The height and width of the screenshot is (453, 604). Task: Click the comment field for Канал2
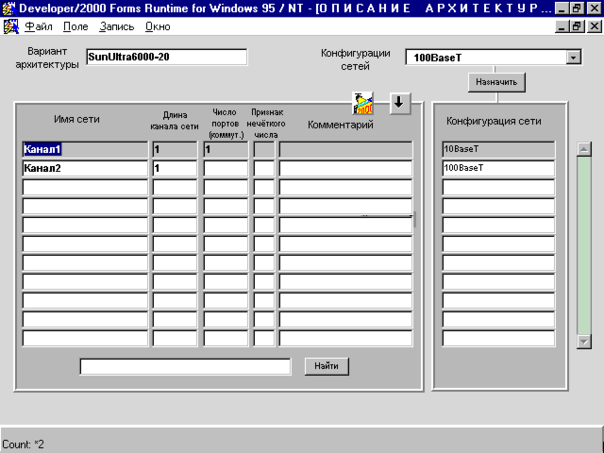346,168
